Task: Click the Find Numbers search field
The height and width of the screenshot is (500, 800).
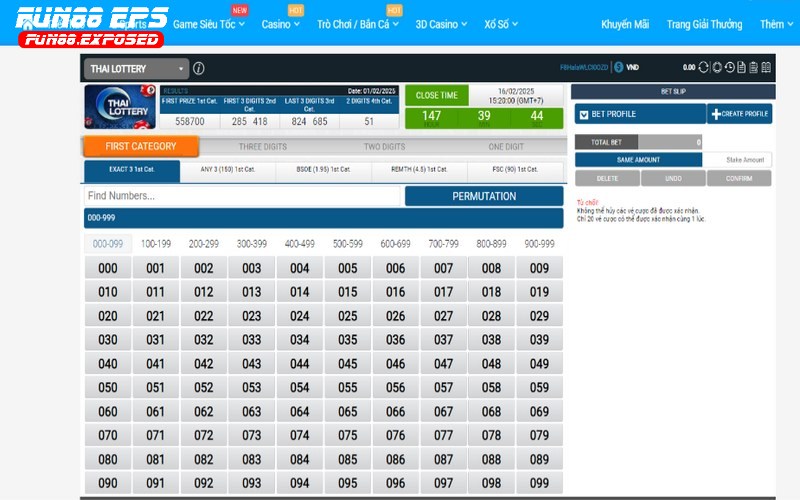Action: tap(242, 196)
